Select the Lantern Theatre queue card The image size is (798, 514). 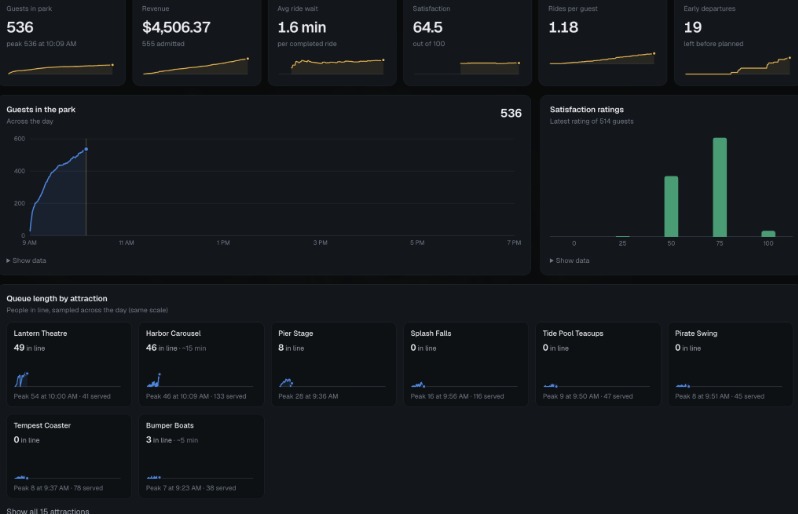click(x=69, y=364)
